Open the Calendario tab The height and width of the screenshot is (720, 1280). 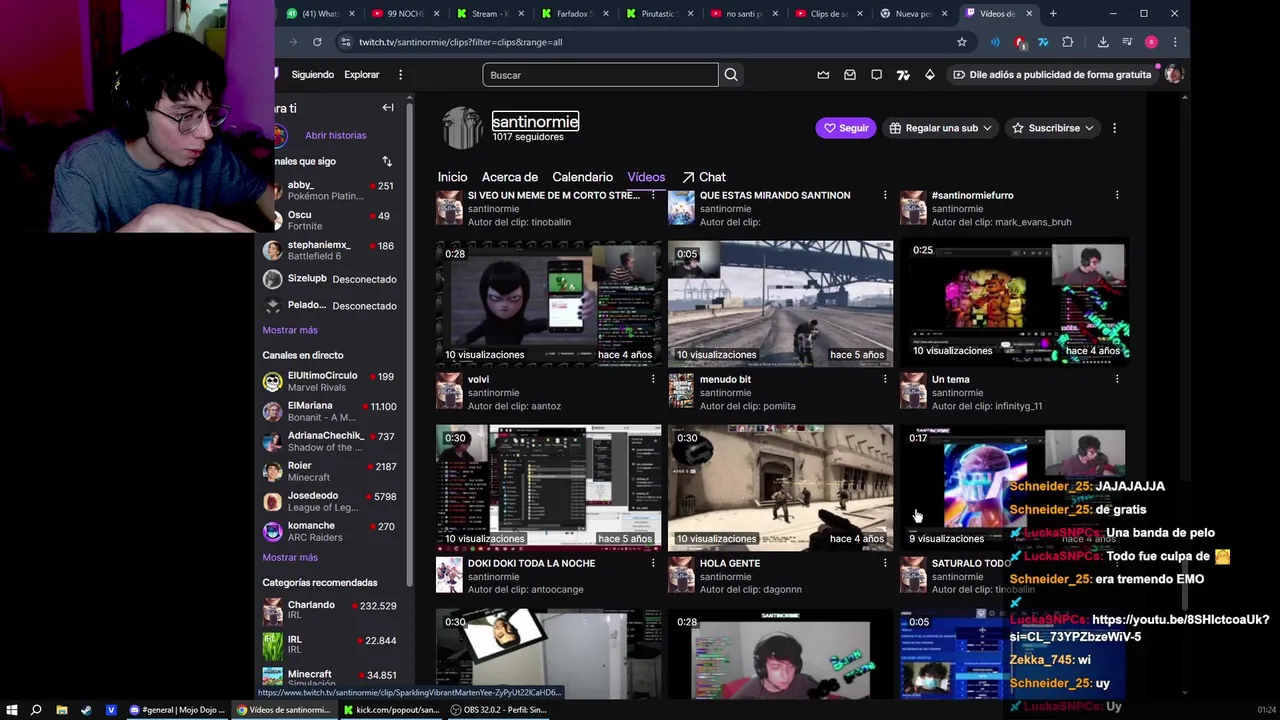[582, 177]
